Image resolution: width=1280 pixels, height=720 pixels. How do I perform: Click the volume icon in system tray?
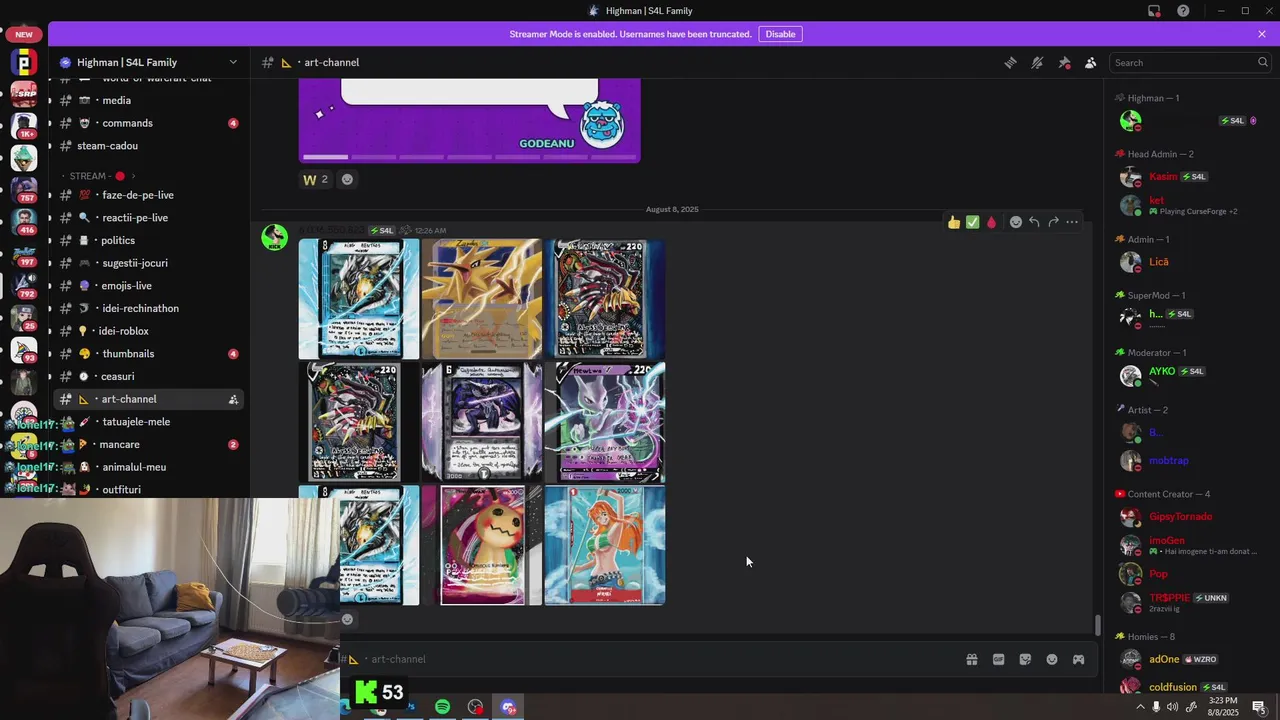(1172, 707)
